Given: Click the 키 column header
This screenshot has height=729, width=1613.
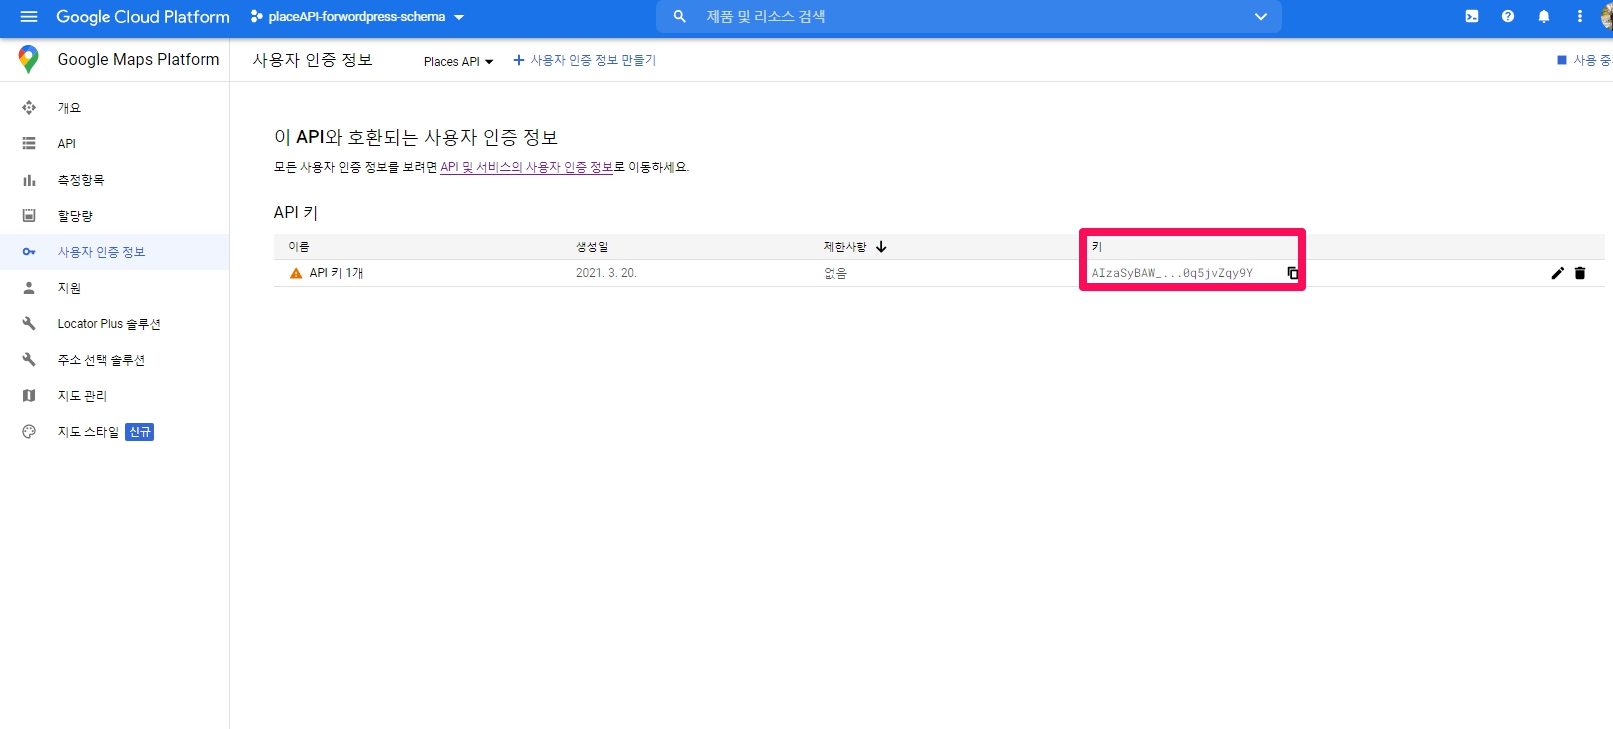Looking at the screenshot, I should (x=1097, y=247).
